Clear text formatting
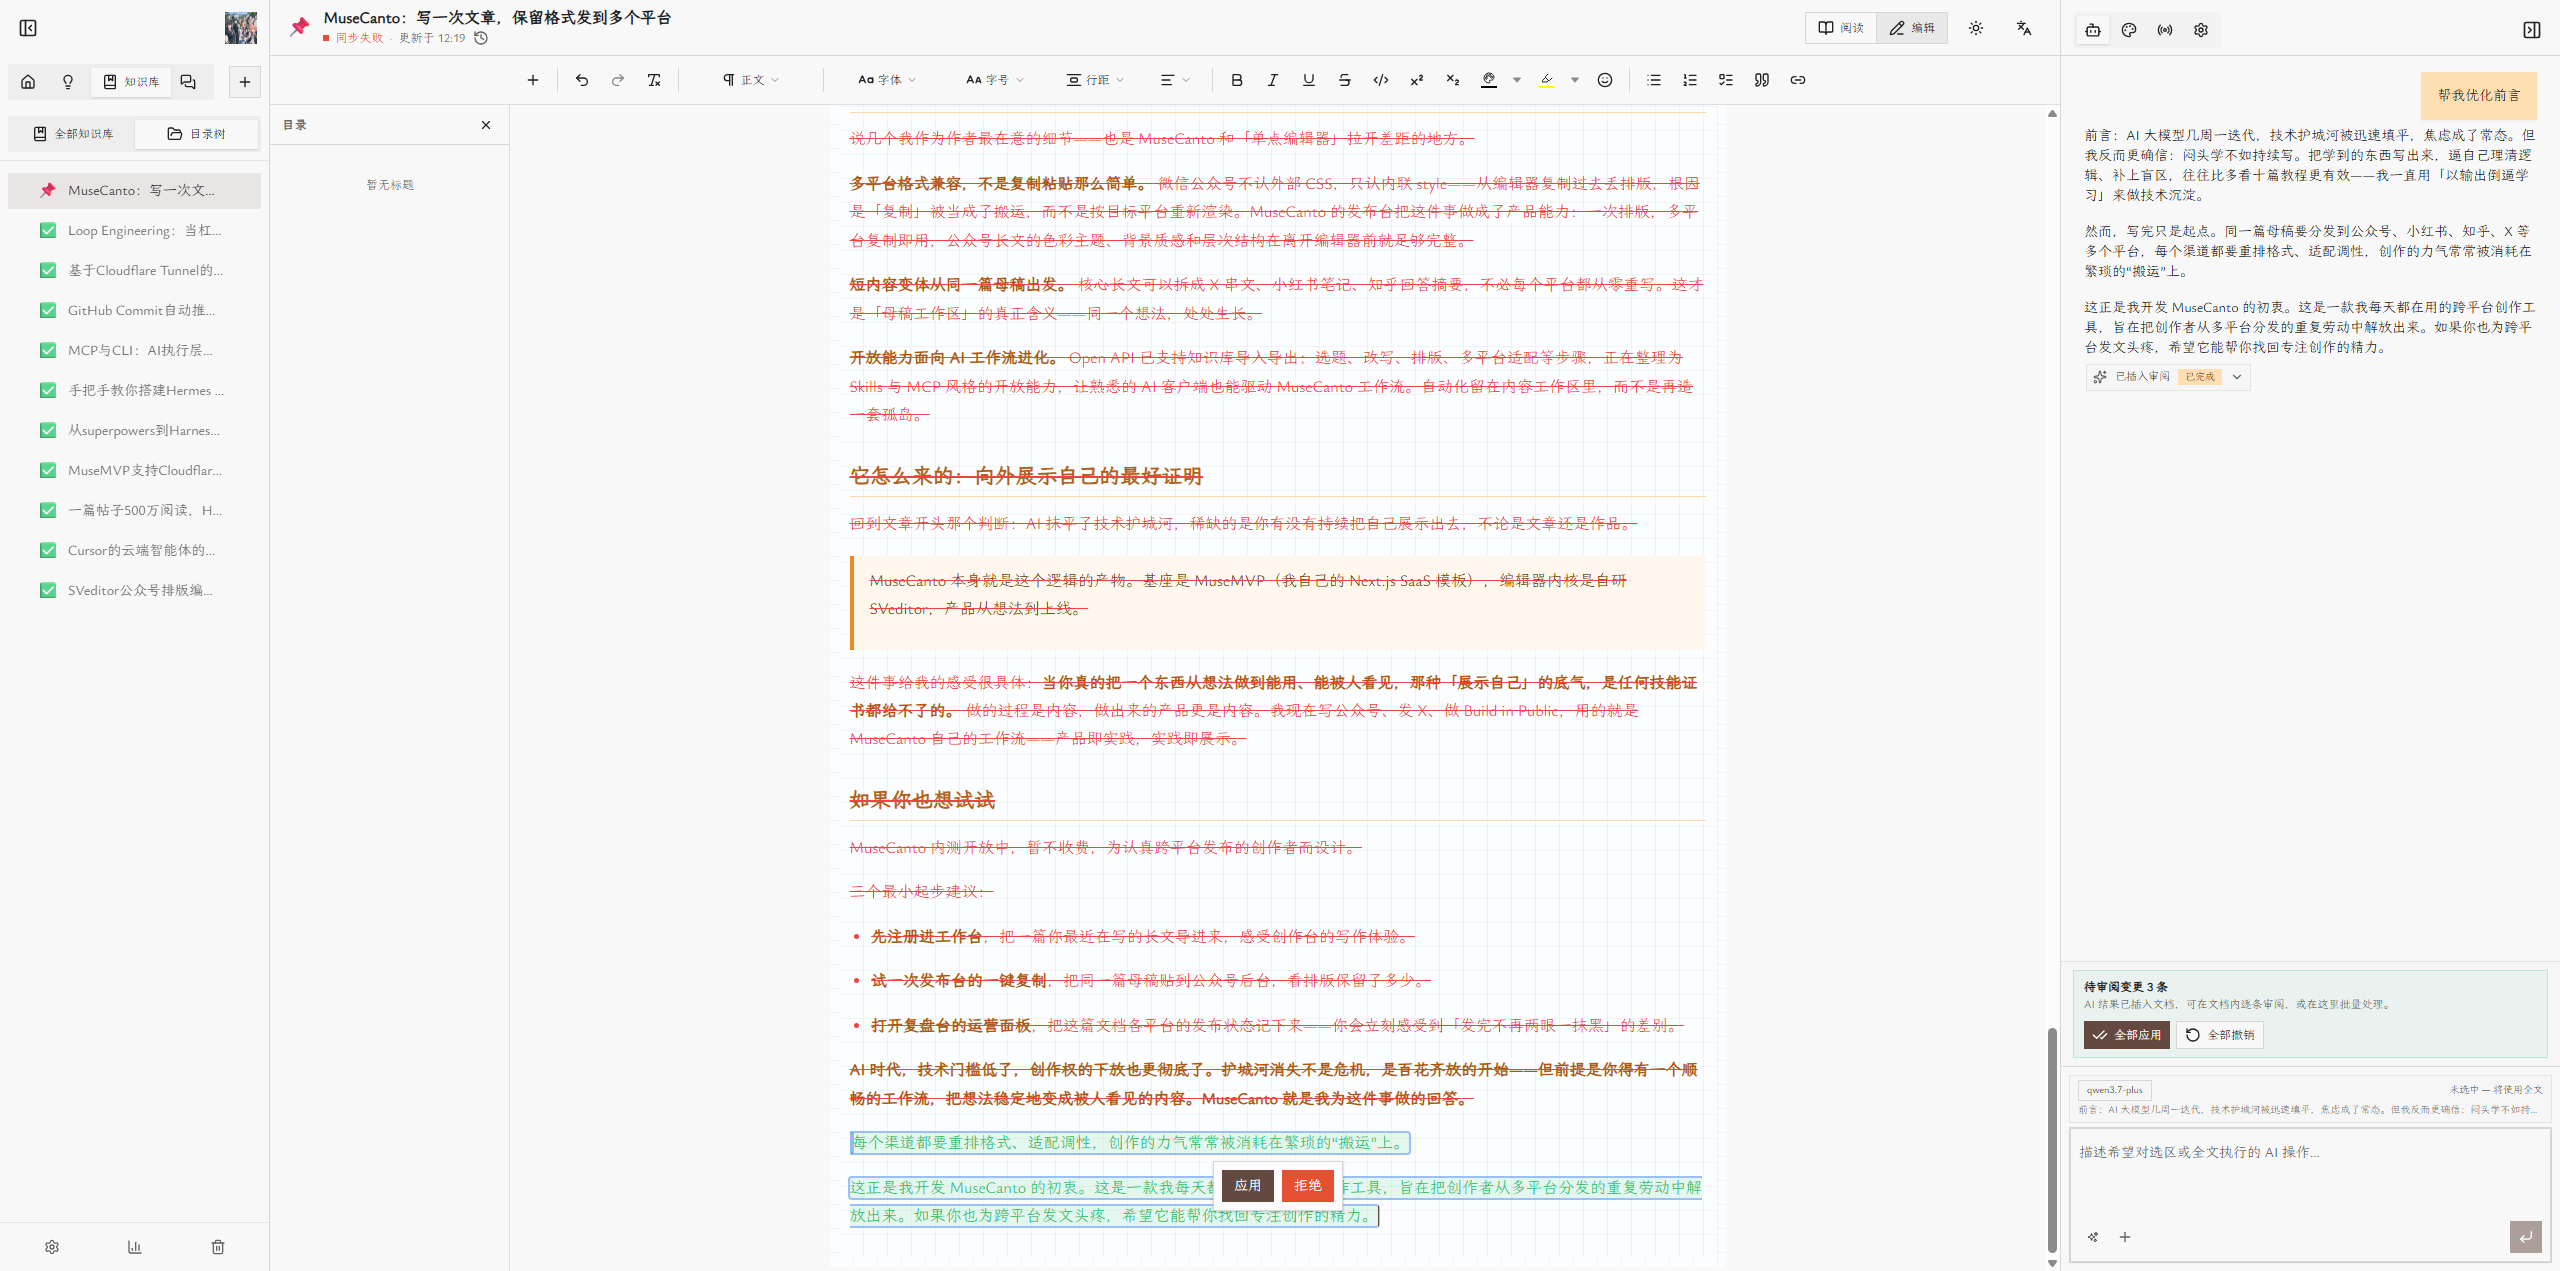The image size is (2560, 1271). pyautogui.click(x=654, y=80)
